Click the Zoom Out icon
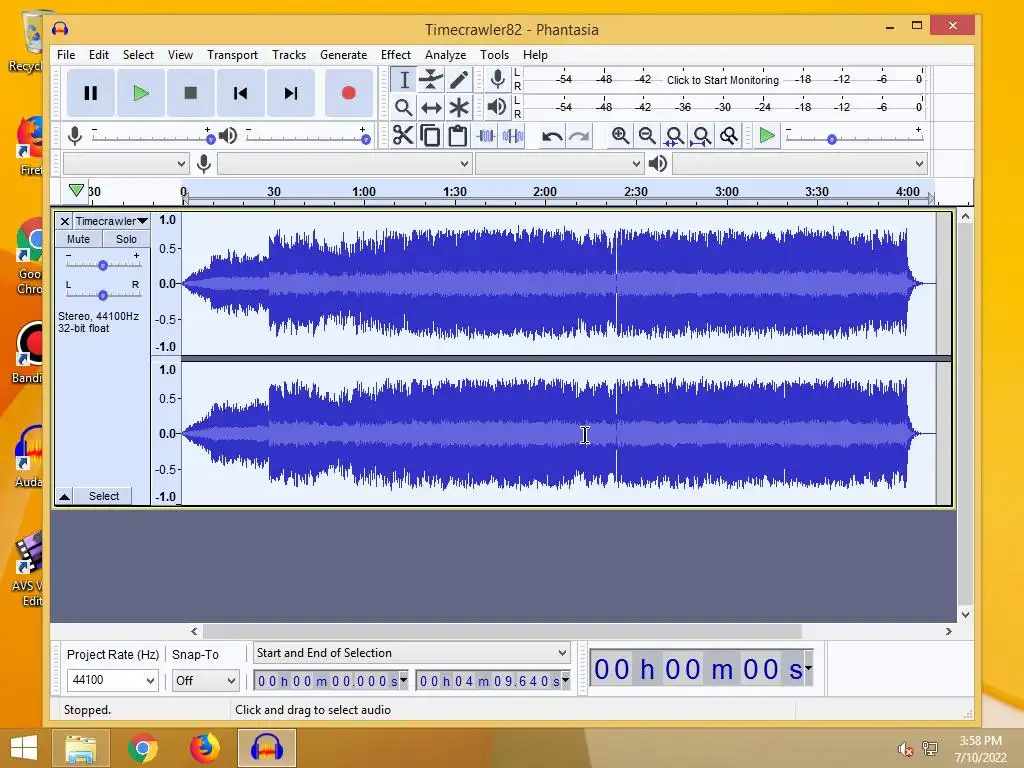This screenshot has height=768, width=1024. 647,136
